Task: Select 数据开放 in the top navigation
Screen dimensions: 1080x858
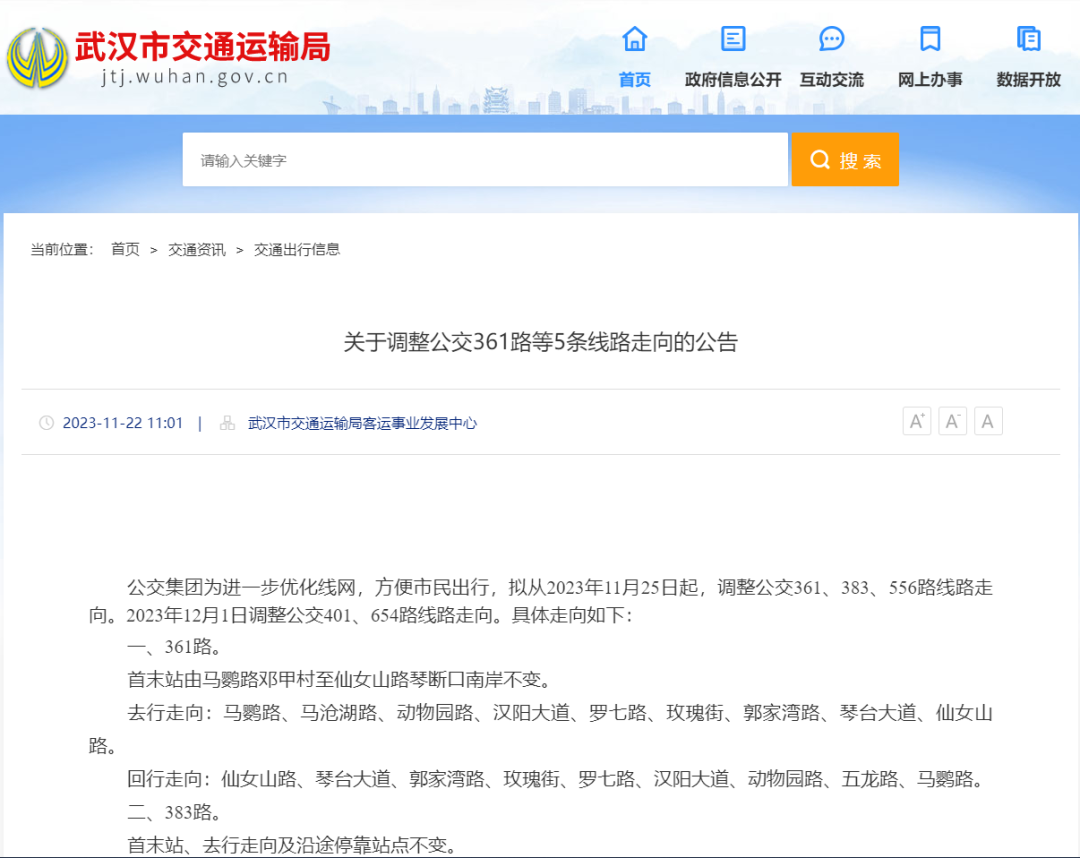Action: (1028, 77)
